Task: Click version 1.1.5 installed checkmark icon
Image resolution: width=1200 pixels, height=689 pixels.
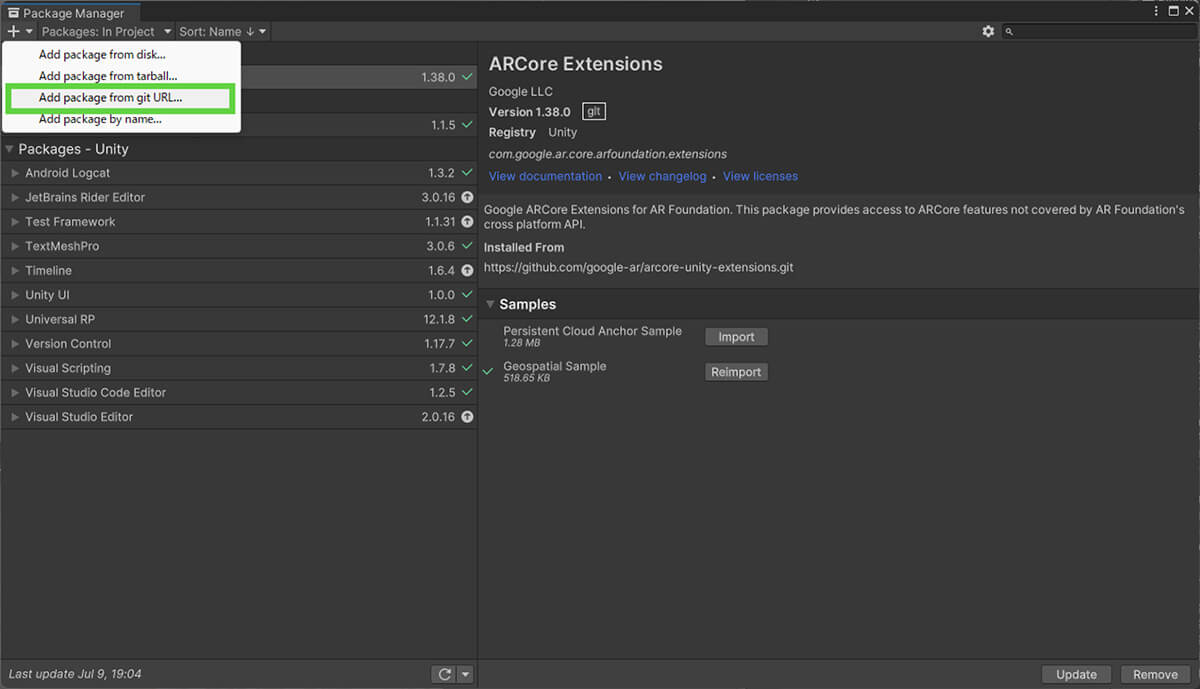Action: click(467, 125)
